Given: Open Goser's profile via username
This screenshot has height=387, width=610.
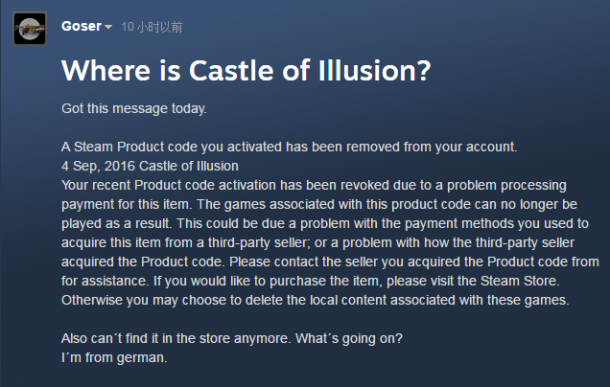Looking at the screenshot, I should pos(81,26).
